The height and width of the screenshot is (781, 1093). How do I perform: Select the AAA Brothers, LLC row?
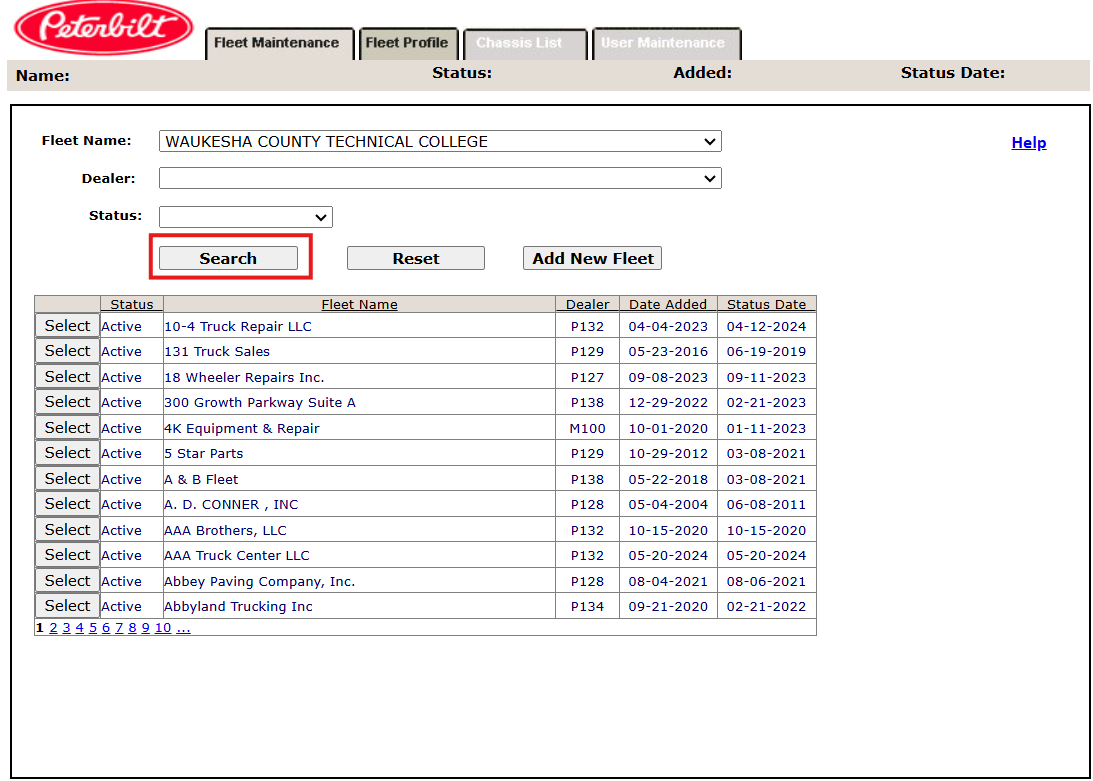tap(68, 529)
